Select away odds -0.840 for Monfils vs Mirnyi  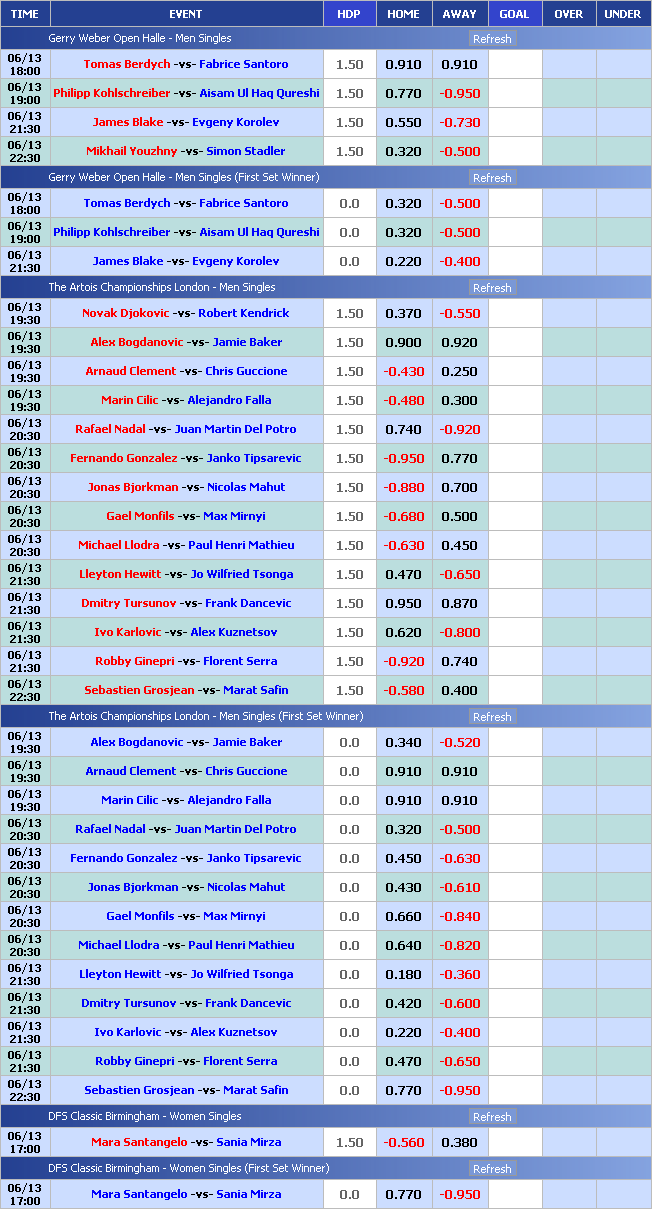click(x=459, y=916)
